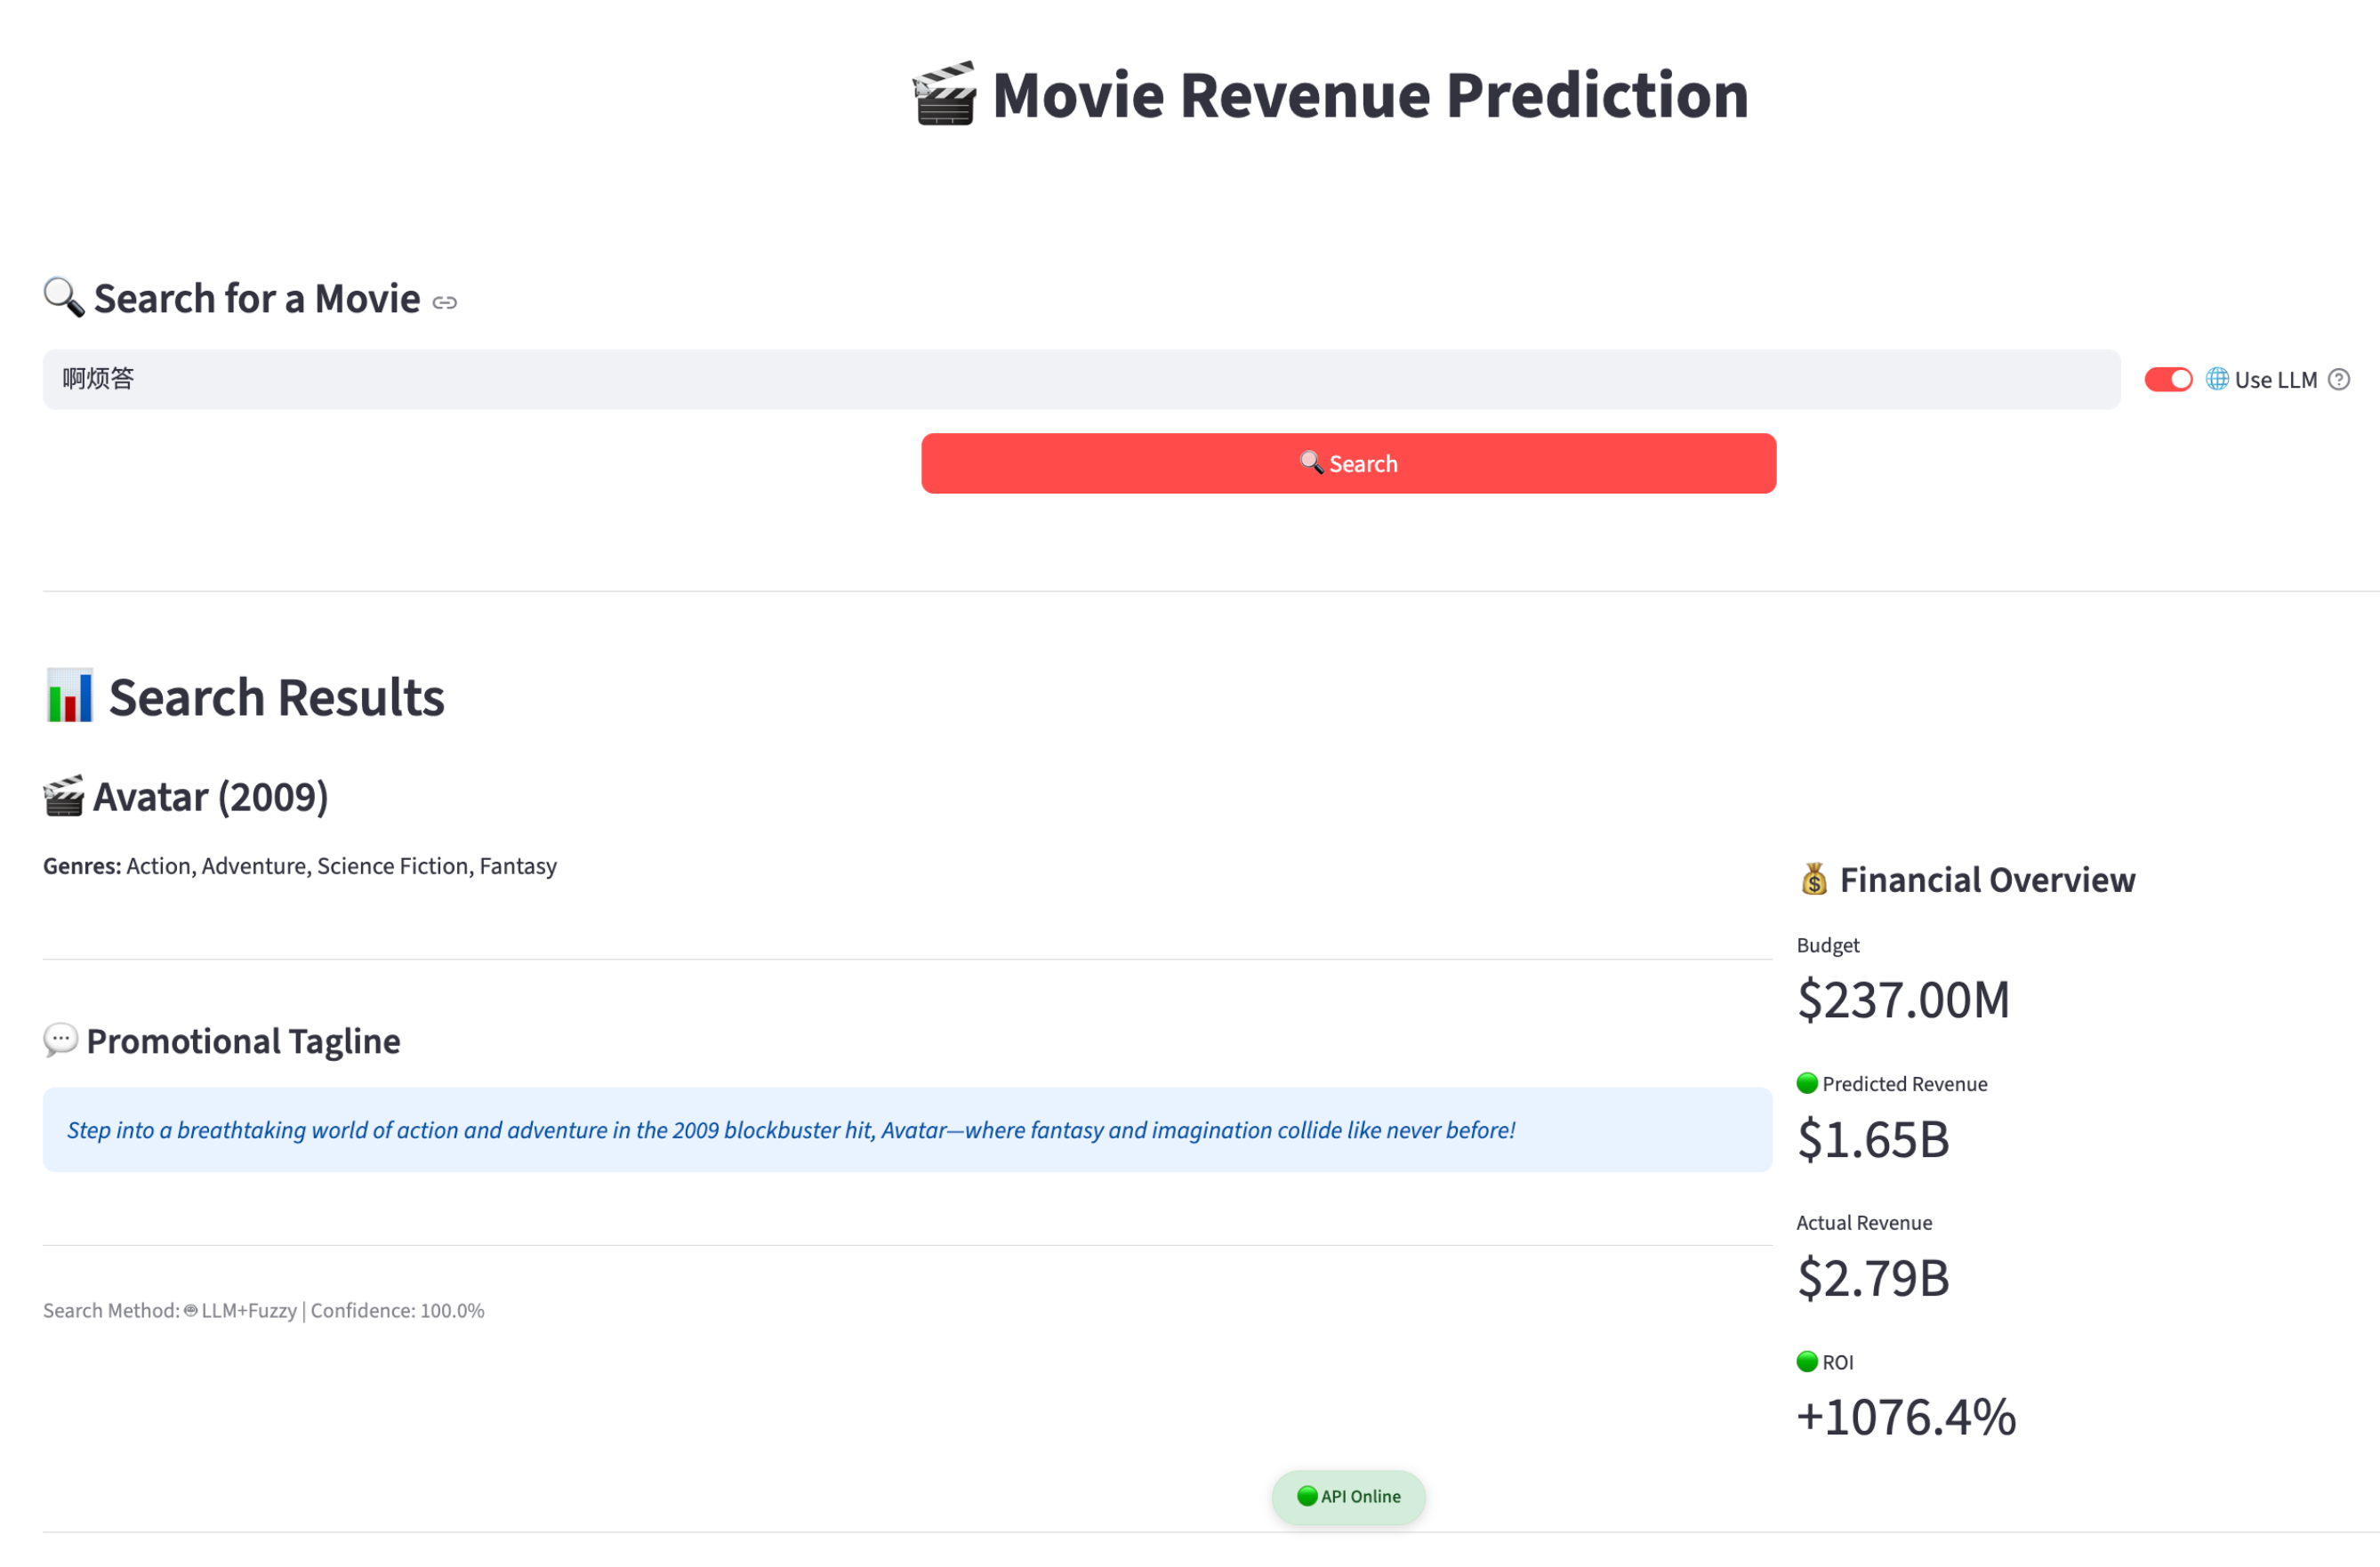
Task: Click the clapperboard icon beside Avatar (2009)
Action: (x=63, y=796)
